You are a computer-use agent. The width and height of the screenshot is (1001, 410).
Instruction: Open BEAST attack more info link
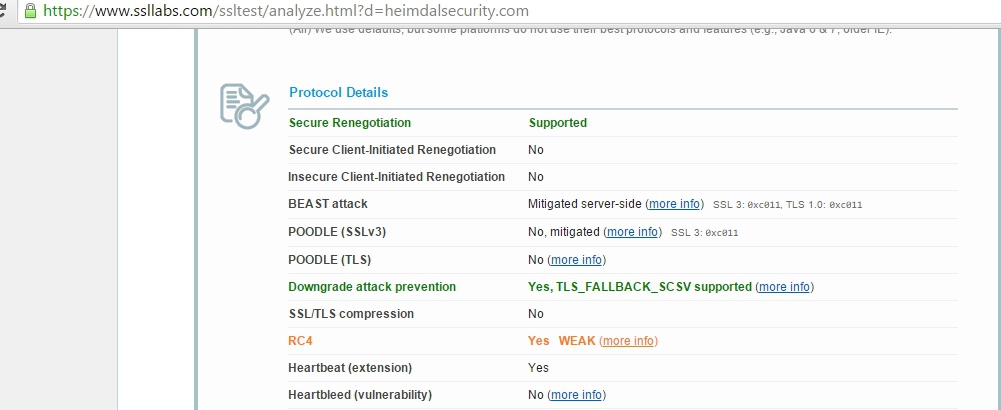[675, 204]
